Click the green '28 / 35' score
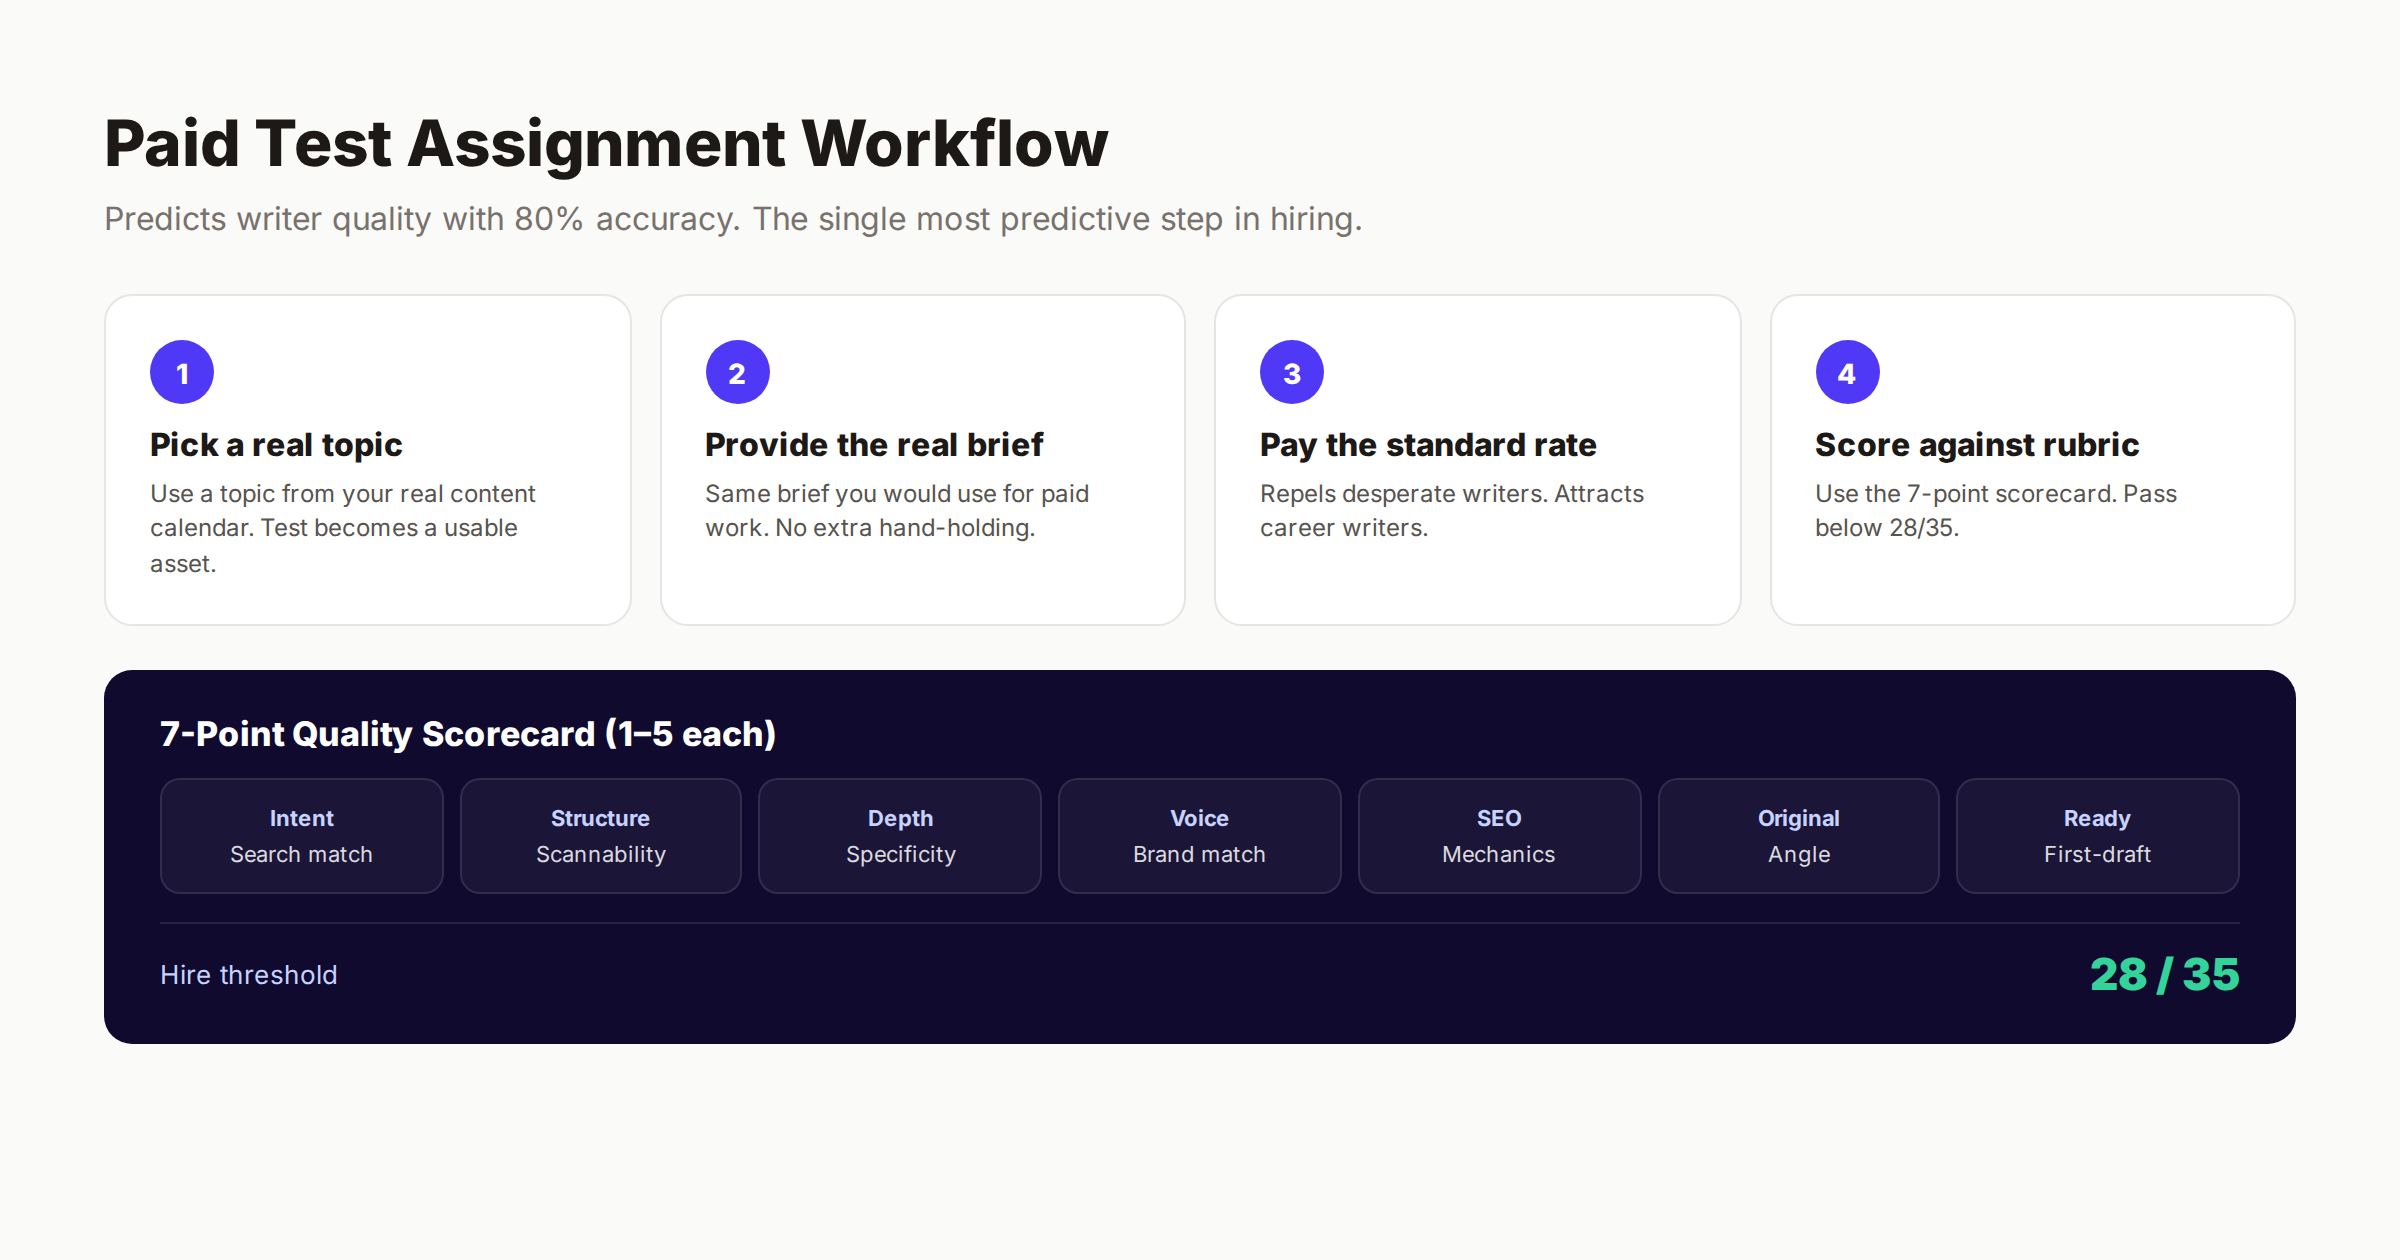Screen dimensions: 2400x1260 click(2164, 975)
